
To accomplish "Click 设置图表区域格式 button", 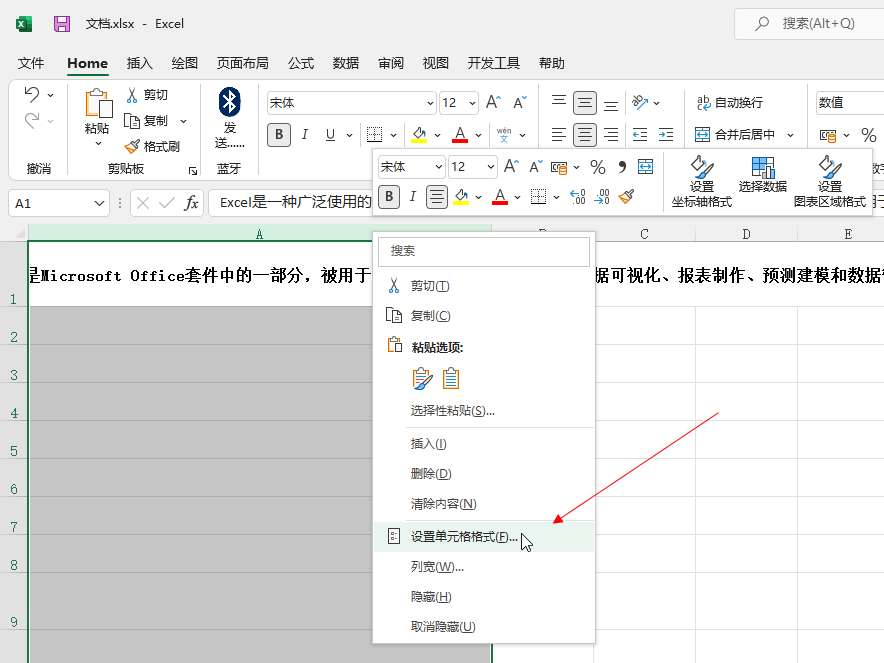I will point(830,182).
